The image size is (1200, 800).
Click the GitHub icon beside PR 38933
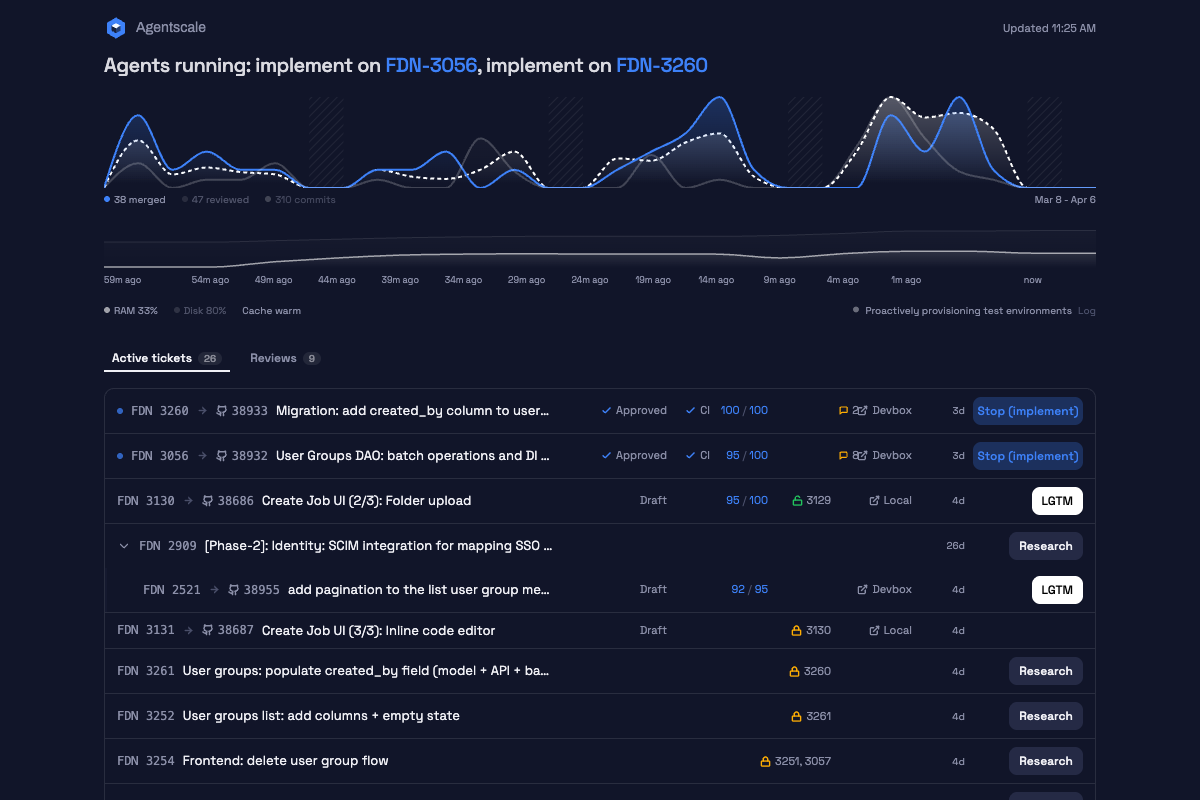tap(222, 411)
